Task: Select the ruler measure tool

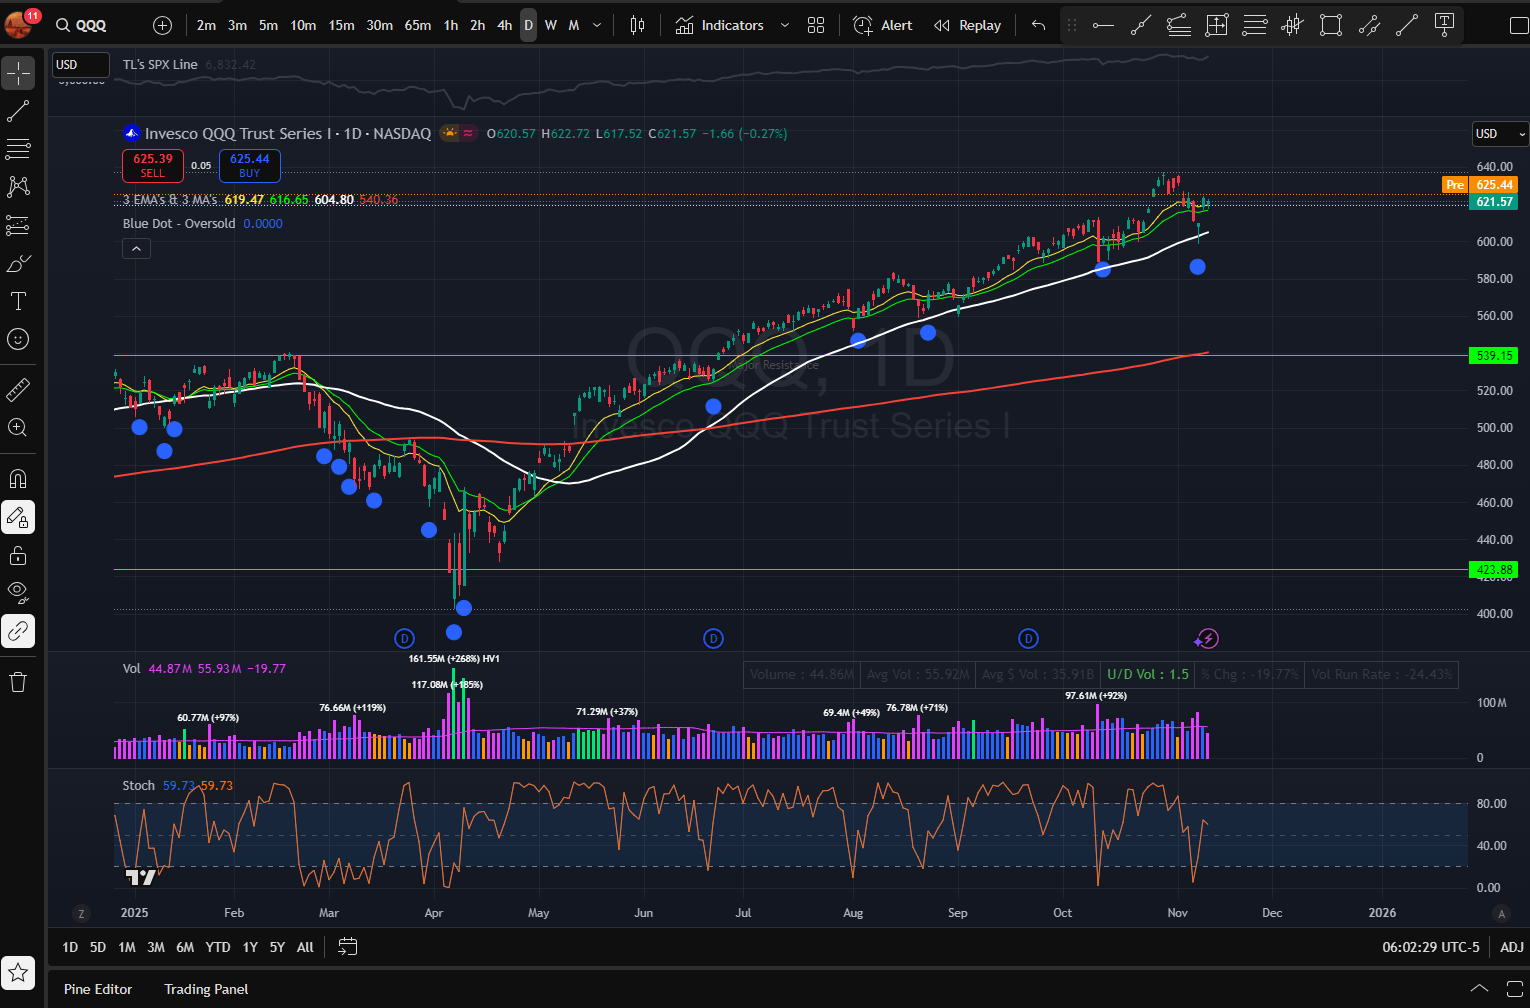Action: [x=18, y=389]
